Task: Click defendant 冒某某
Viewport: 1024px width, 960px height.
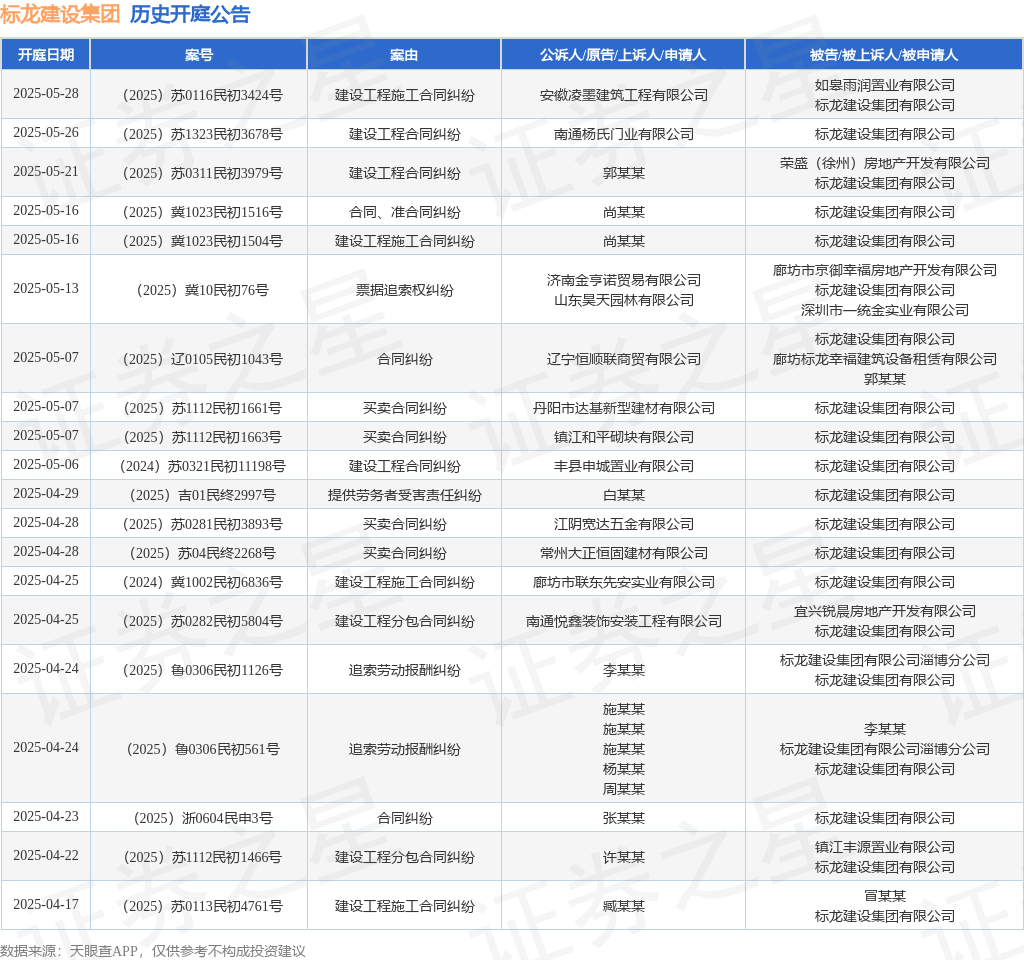Action: [x=885, y=897]
